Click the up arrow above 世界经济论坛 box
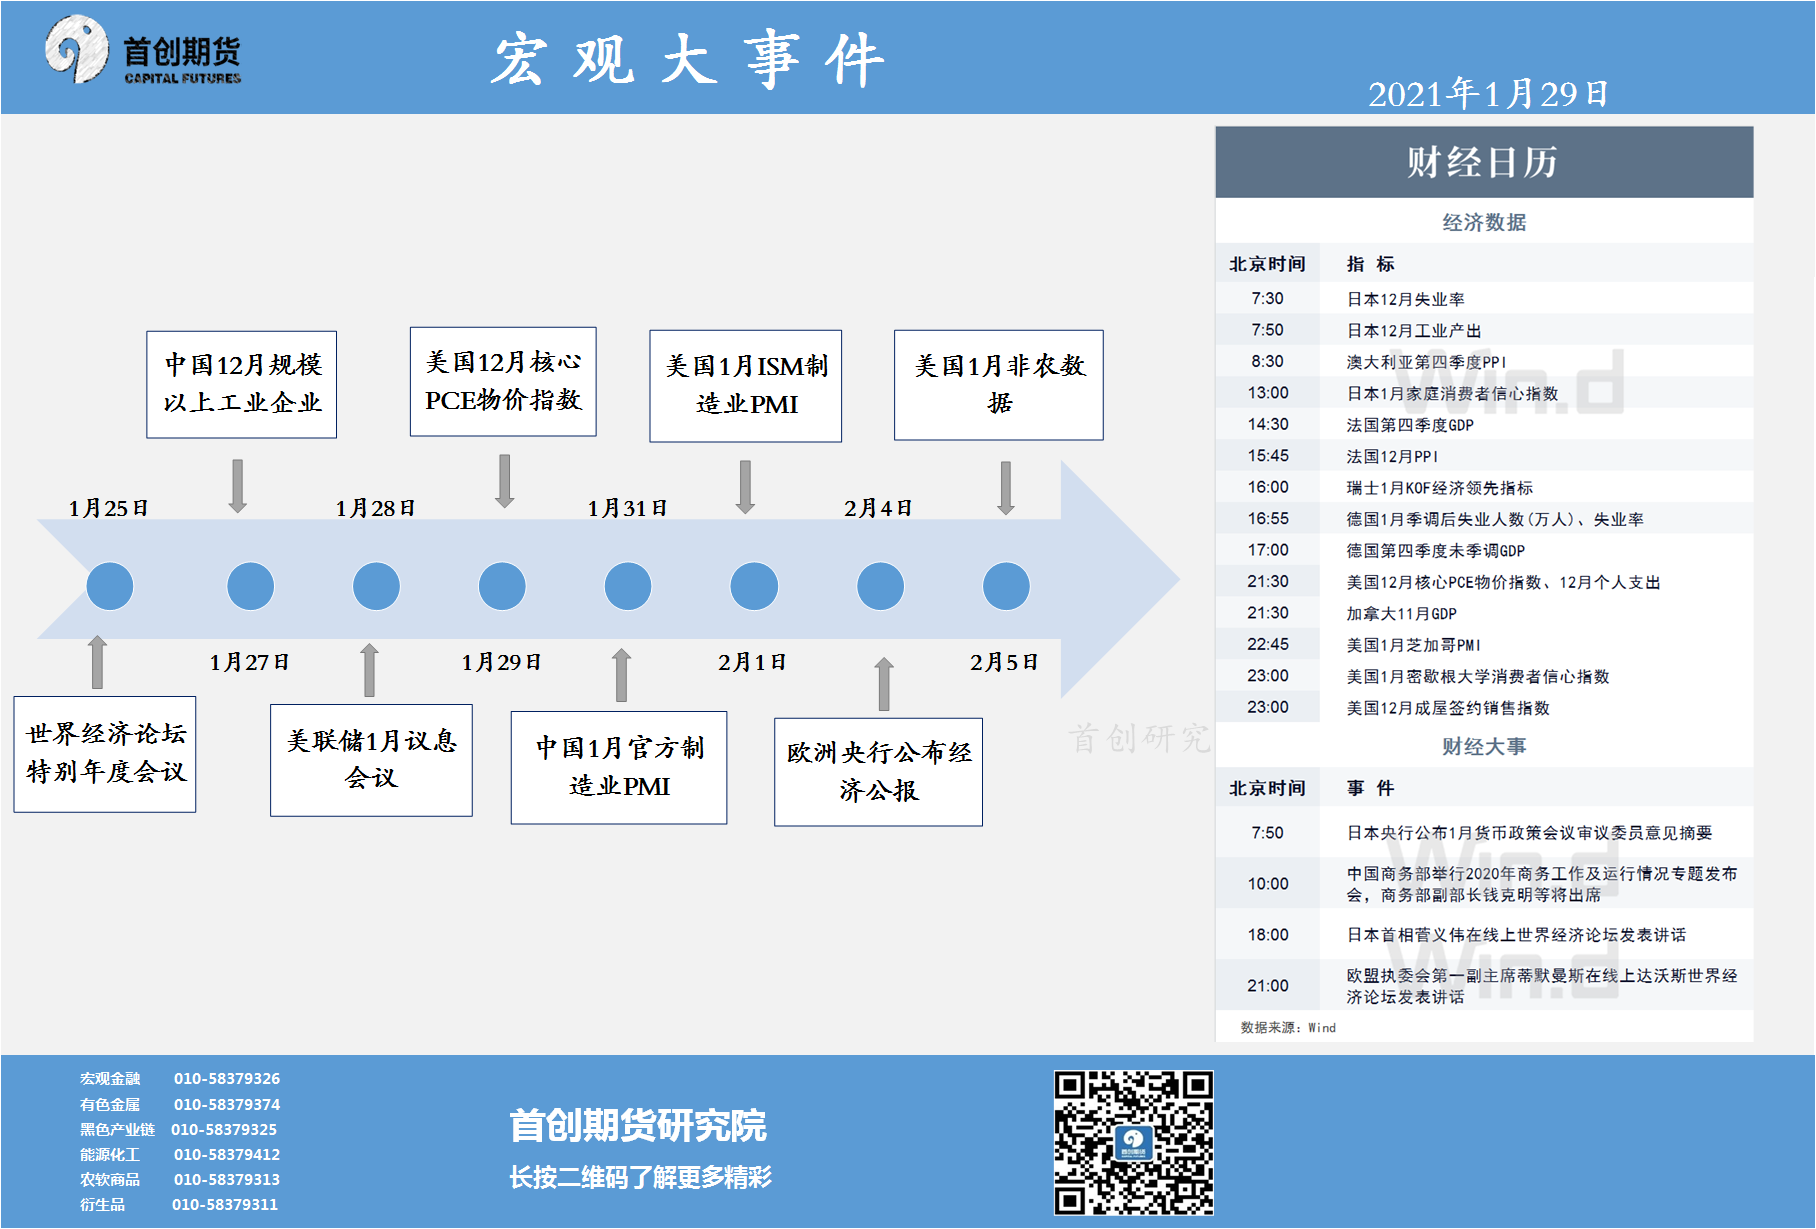1816x1229 pixels. (x=97, y=662)
